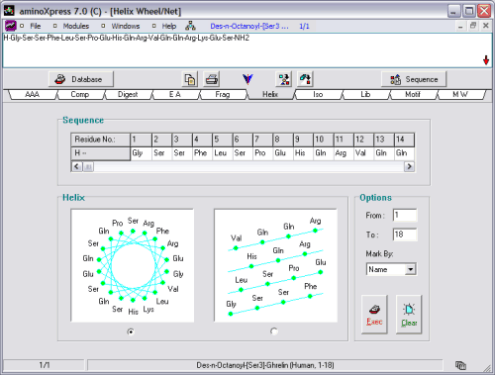The image size is (495, 375).
Task: Click the Exec button
Action: point(374,314)
